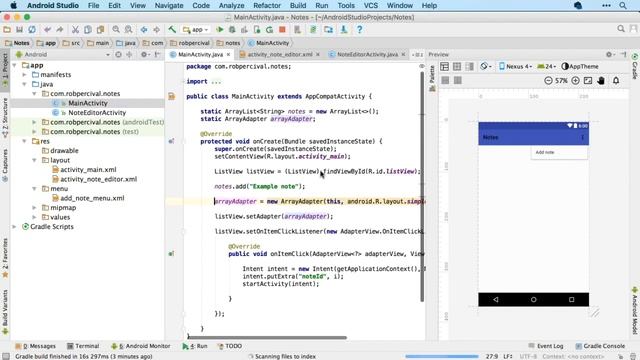Click the indexing progress bar in status bar
640x360 pixels.
click(x=442, y=356)
